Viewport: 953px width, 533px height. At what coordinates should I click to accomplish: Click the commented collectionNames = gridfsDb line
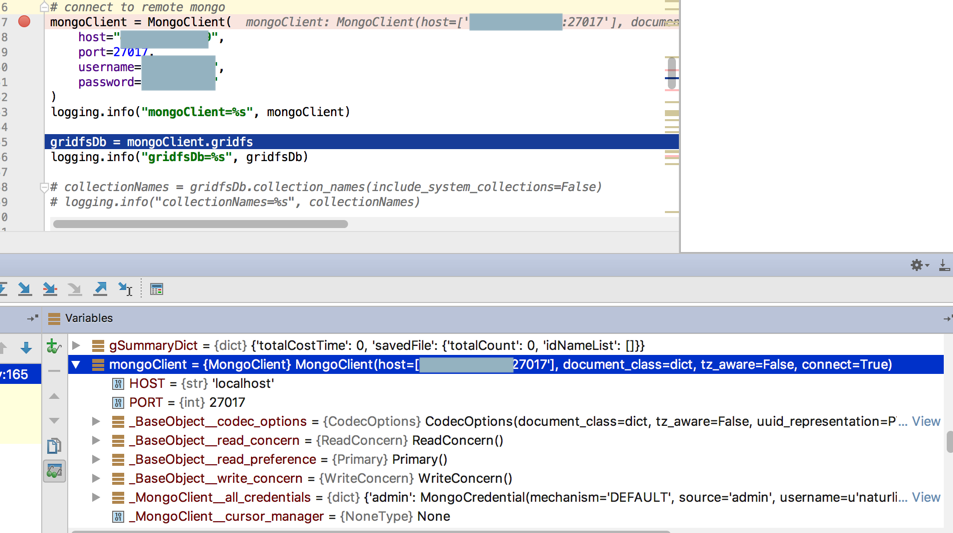(326, 187)
